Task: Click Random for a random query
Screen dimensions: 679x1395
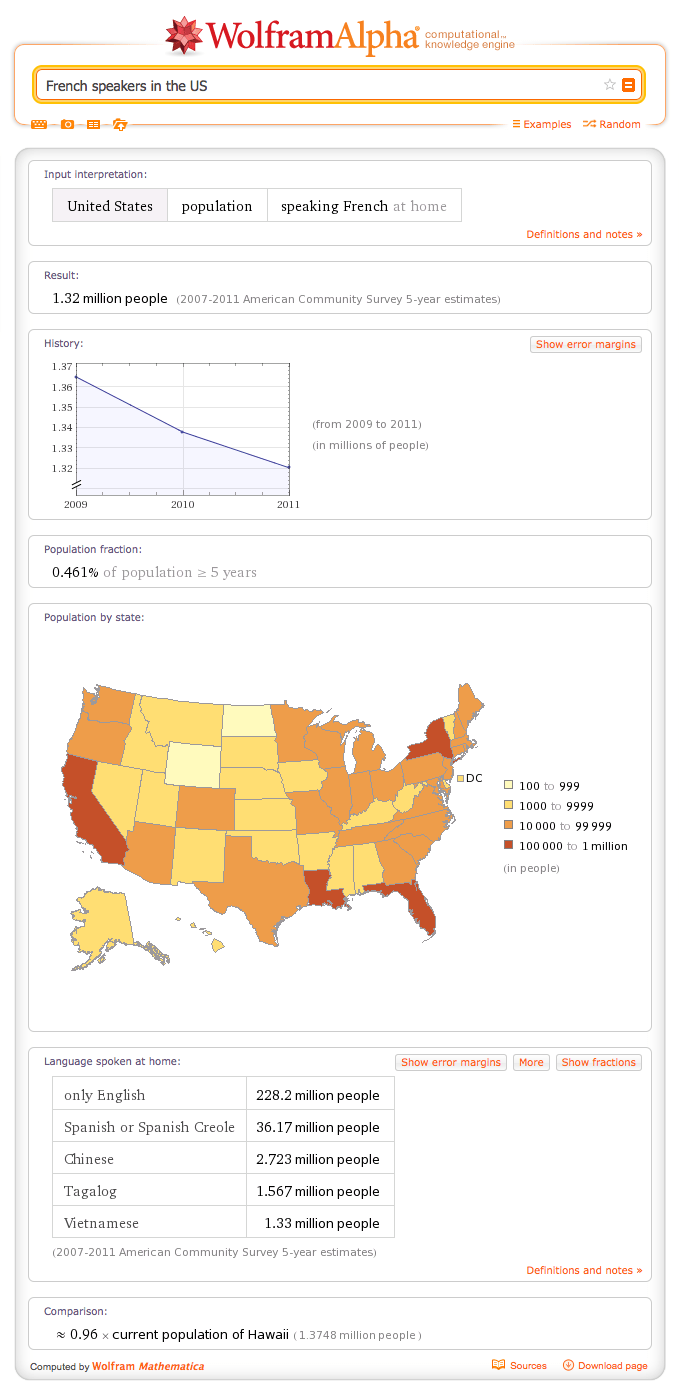Action: (x=615, y=123)
